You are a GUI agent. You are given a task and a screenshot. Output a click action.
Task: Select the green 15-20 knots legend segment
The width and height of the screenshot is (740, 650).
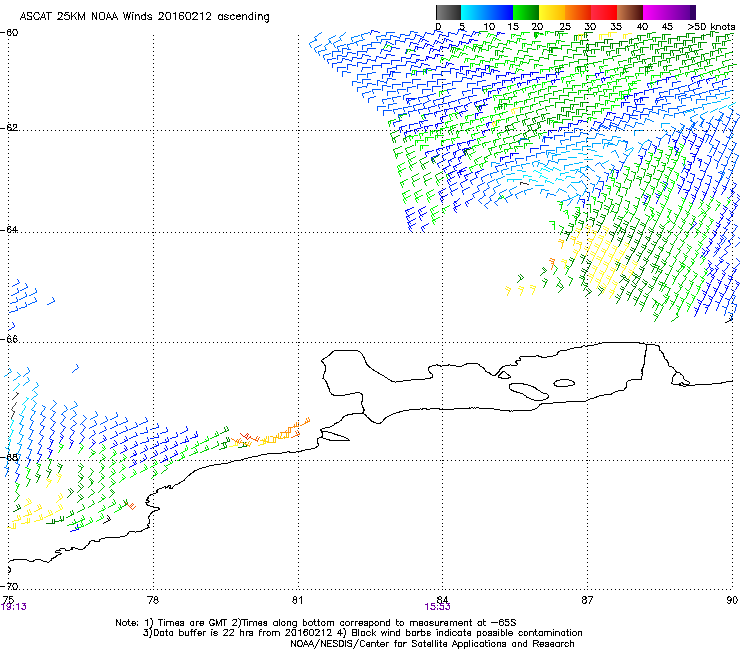coord(526,12)
